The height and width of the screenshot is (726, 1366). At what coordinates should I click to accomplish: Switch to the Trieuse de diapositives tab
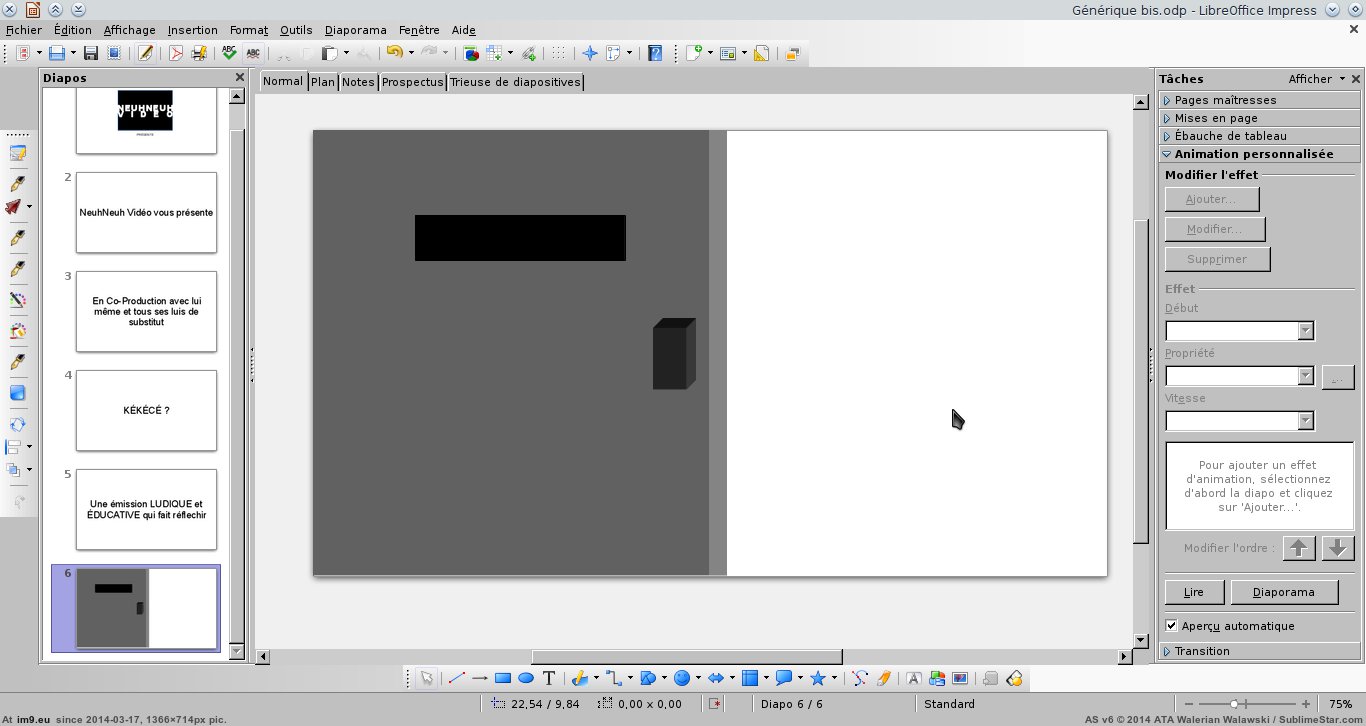[515, 82]
